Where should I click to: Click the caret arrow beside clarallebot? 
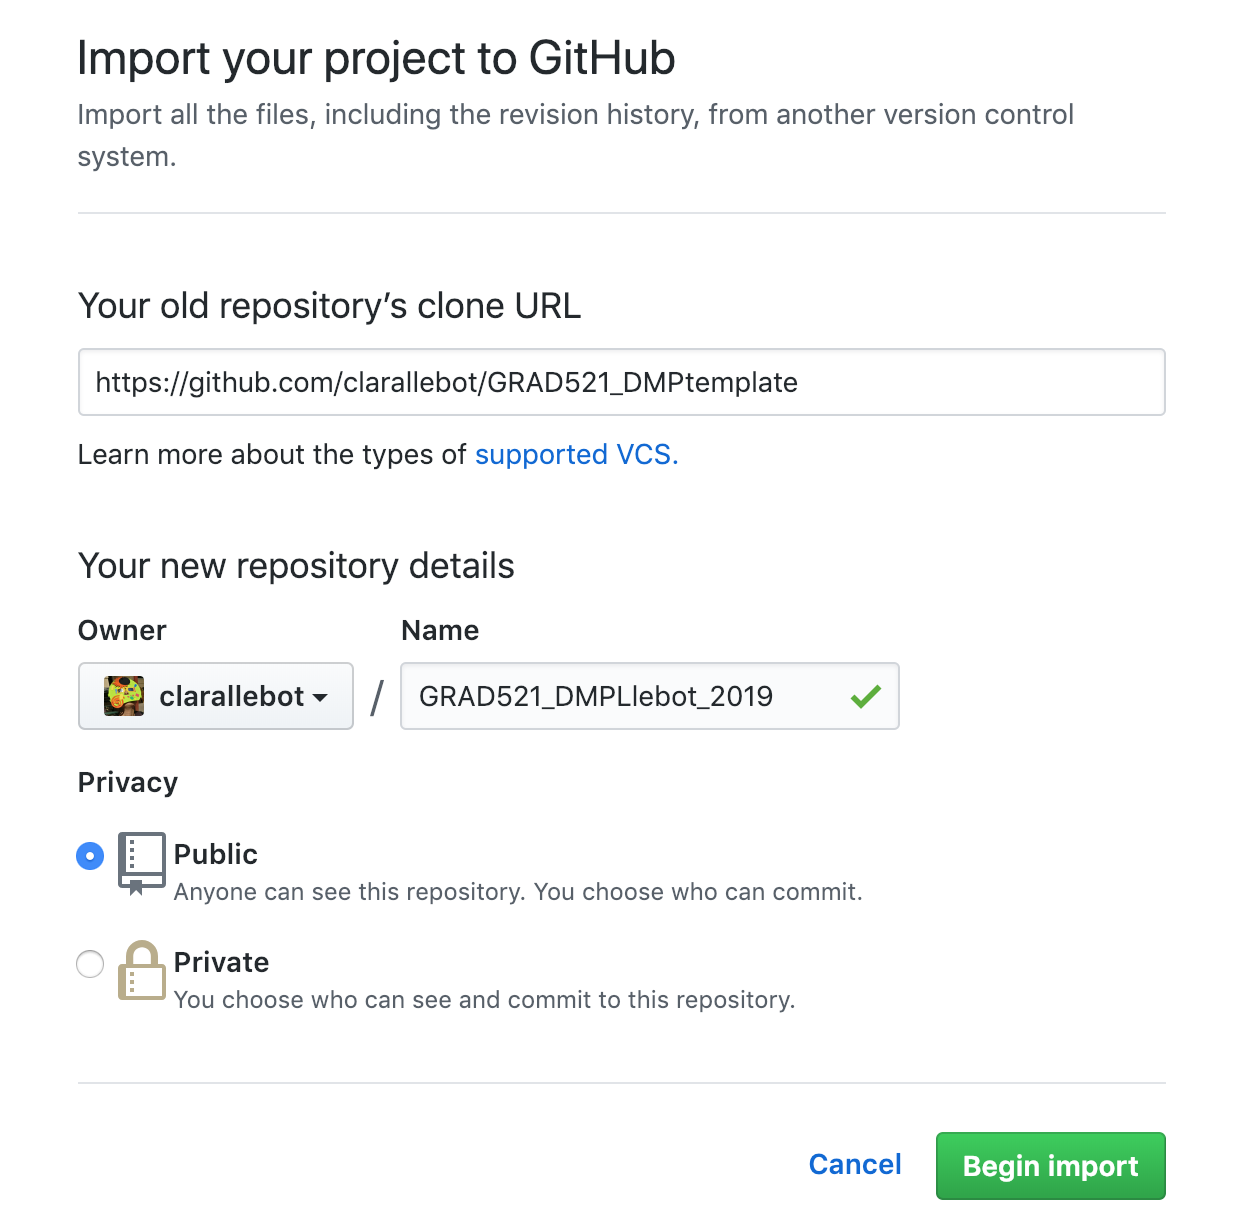pos(321,697)
